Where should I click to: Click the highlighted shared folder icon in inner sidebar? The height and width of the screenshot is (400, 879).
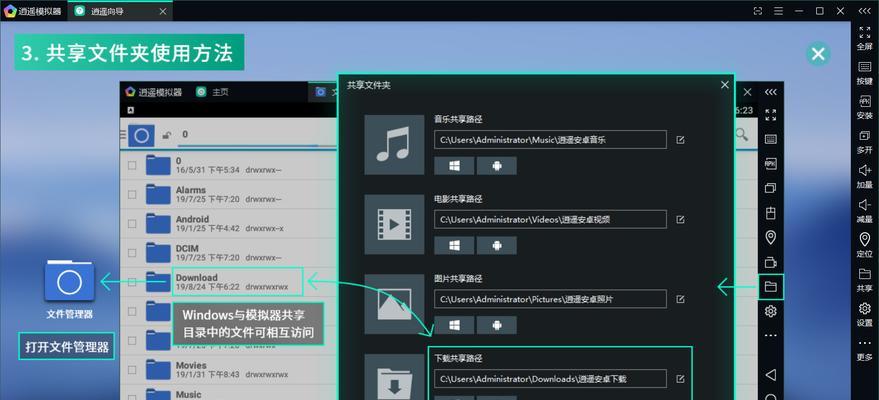coord(771,287)
